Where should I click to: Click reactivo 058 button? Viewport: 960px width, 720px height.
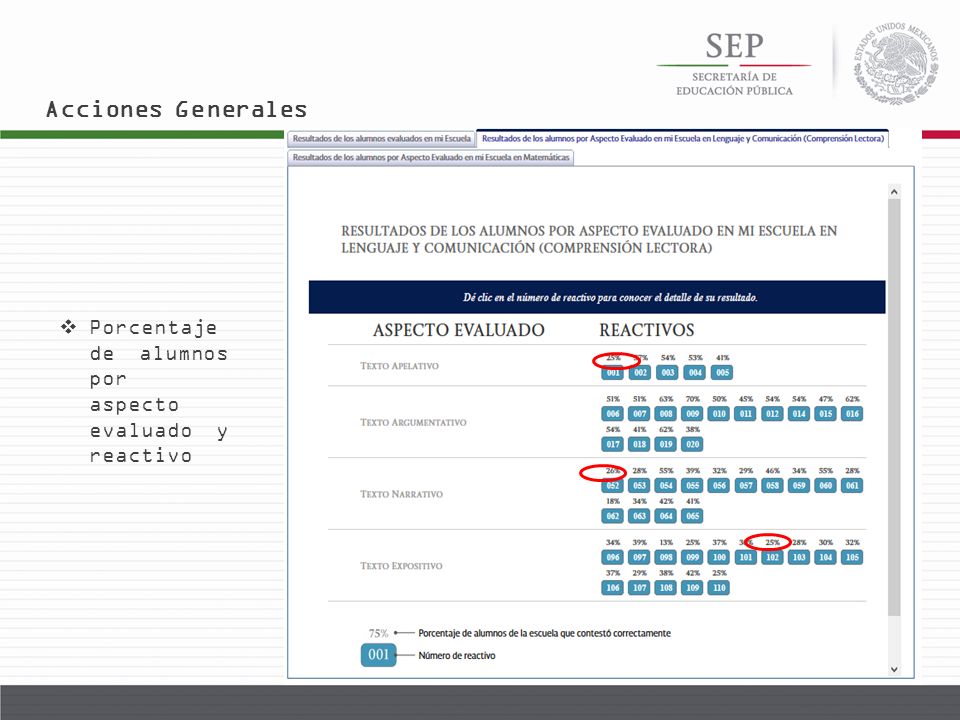[773, 486]
